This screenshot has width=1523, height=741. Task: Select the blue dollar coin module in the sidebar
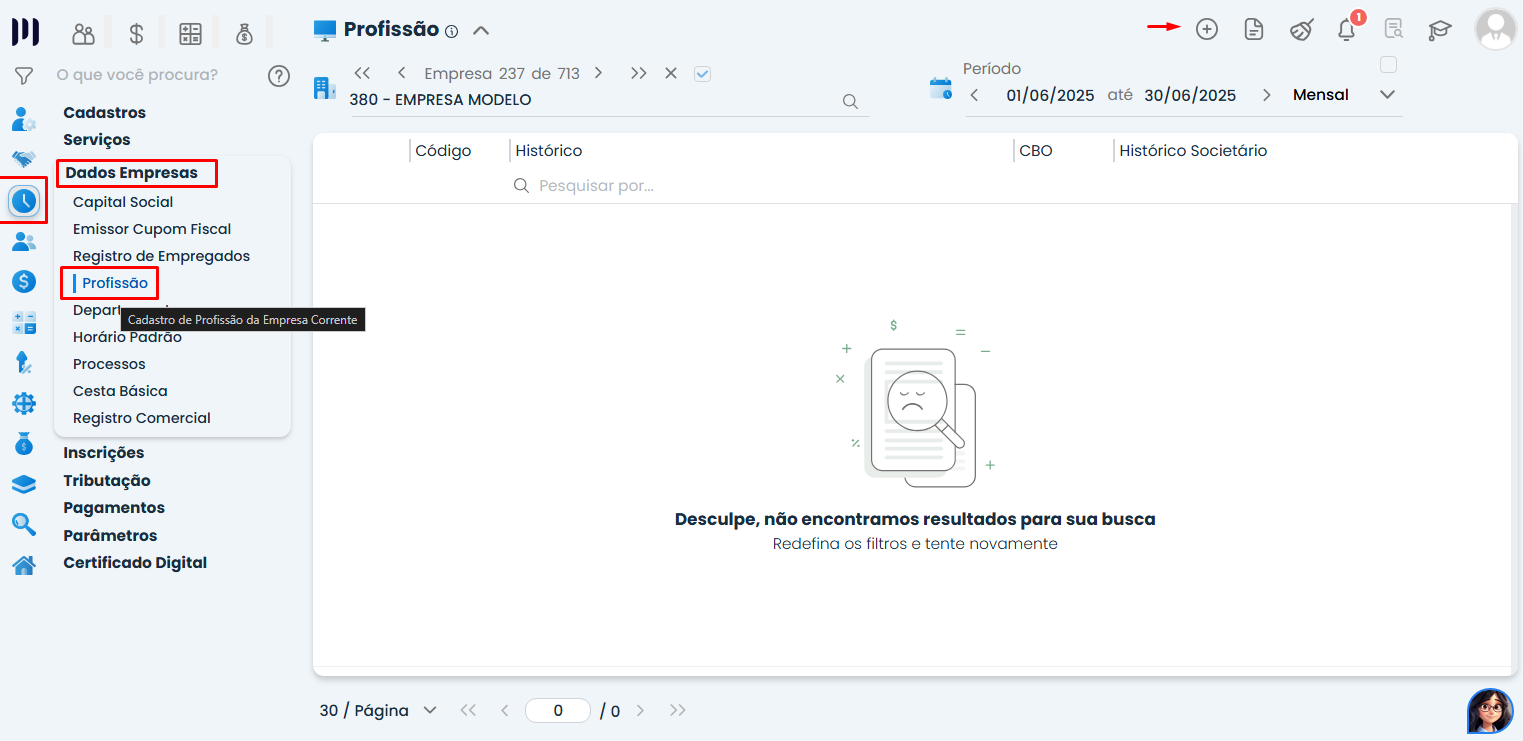(24, 282)
